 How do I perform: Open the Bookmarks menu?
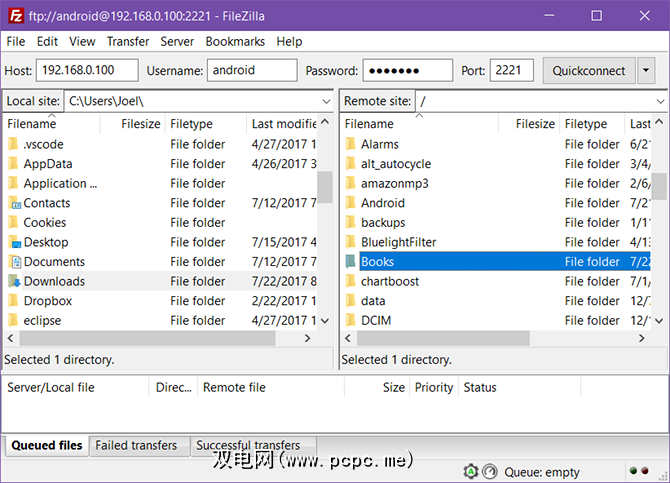point(235,41)
